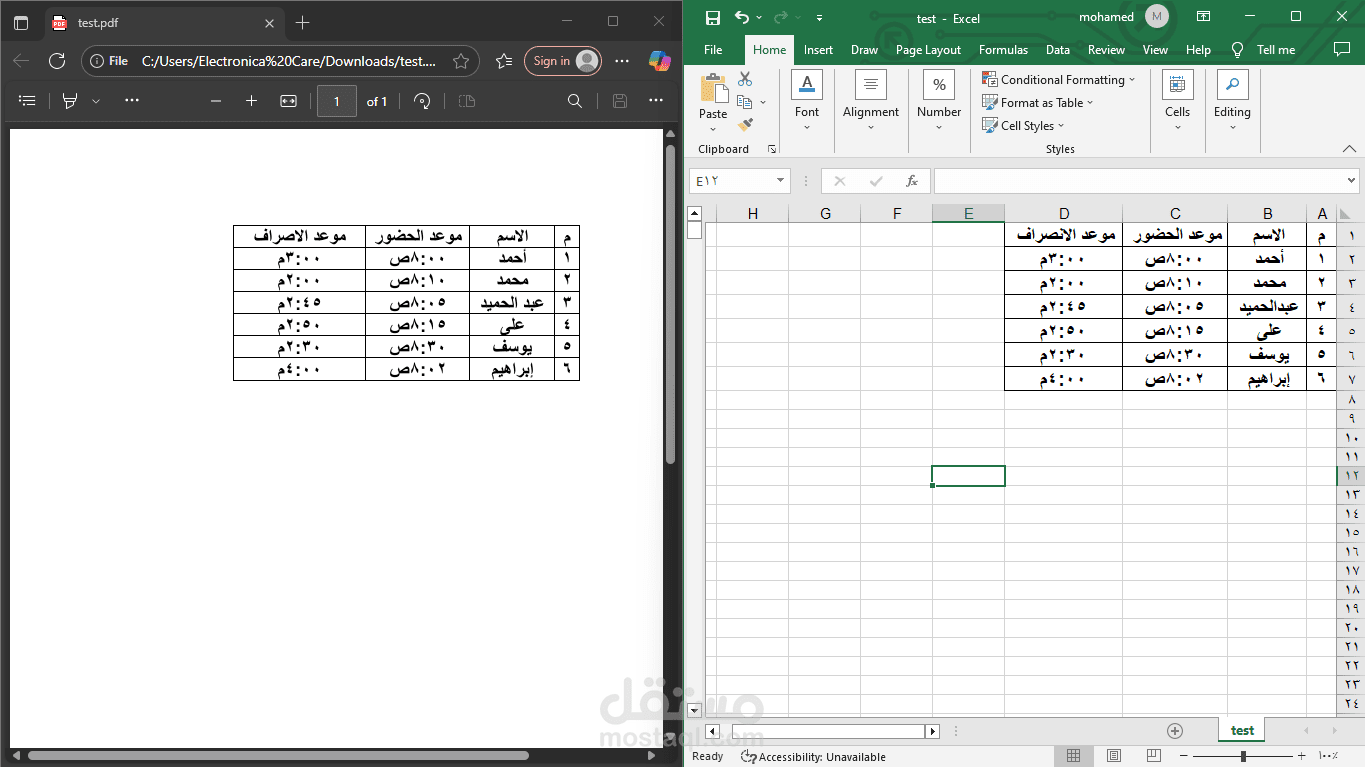Click the Excel zoom slider handle

(1242, 756)
